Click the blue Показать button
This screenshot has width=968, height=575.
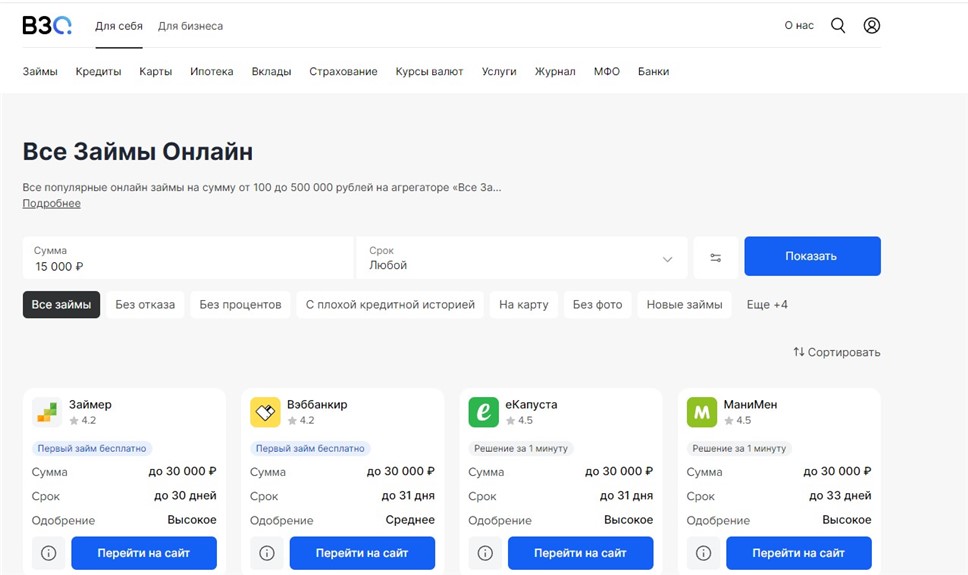coord(812,256)
